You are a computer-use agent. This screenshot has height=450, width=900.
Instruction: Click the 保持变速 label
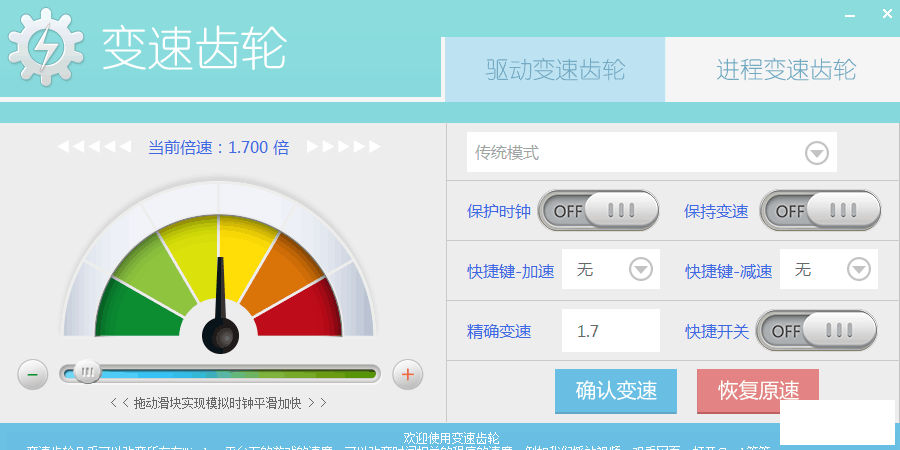(716, 211)
